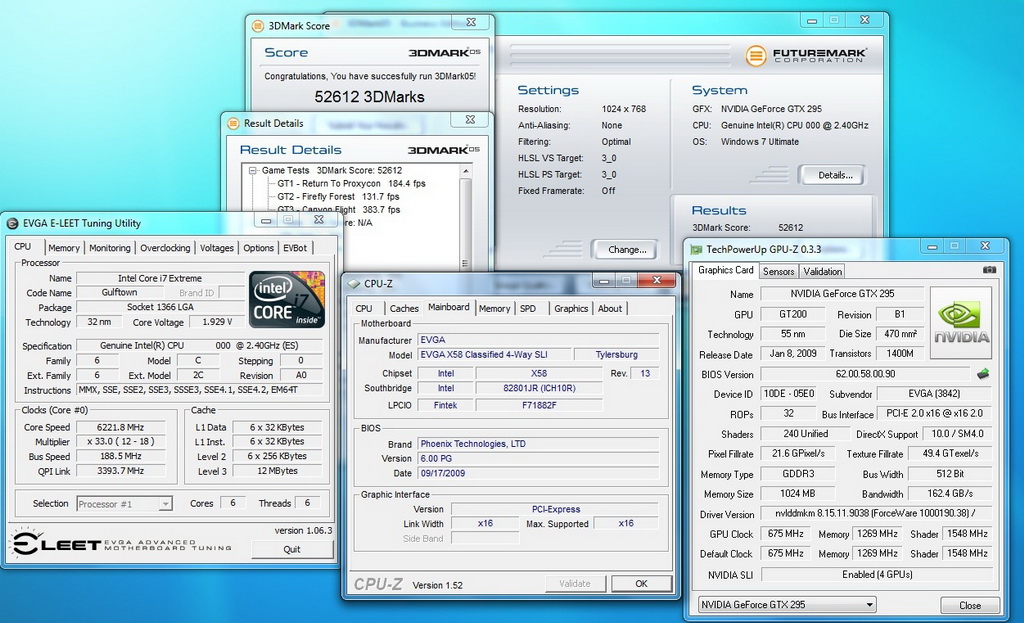This screenshot has width=1024, height=623.
Task: Select the Mainboard tab in CPU-Z
Action: click(449, 307)
